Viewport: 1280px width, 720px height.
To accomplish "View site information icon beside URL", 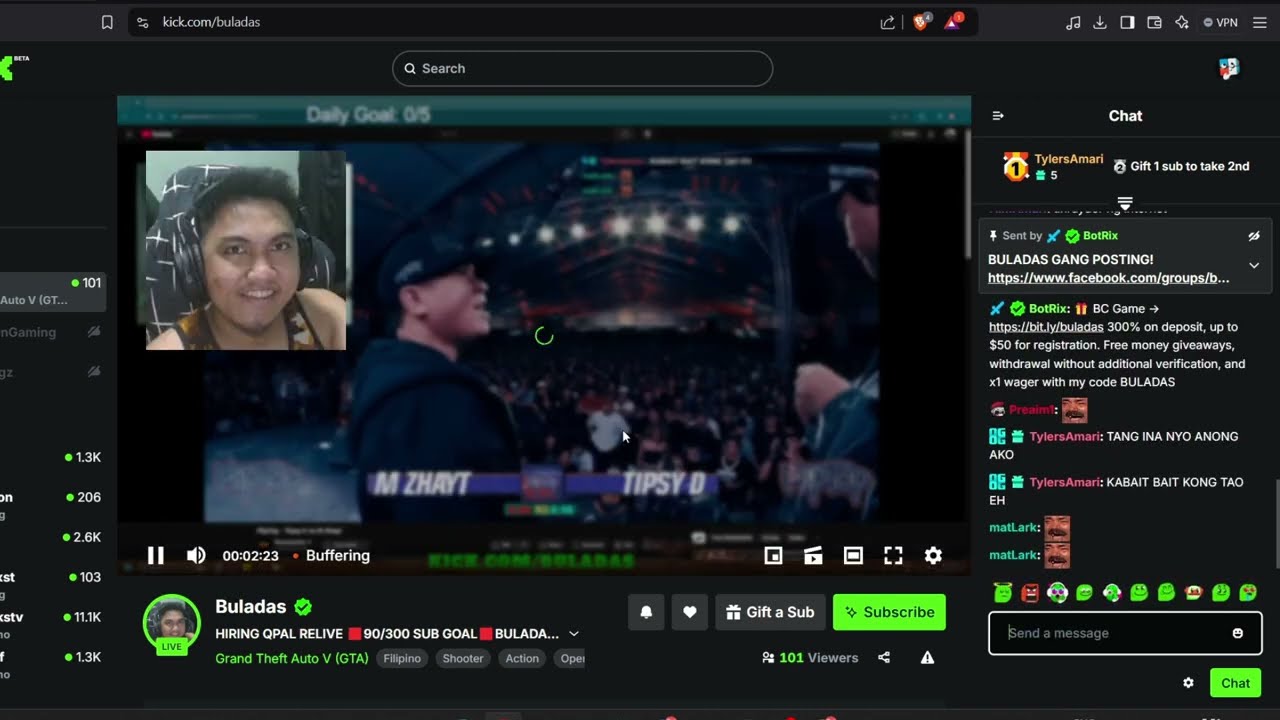I will click(142, 22).
